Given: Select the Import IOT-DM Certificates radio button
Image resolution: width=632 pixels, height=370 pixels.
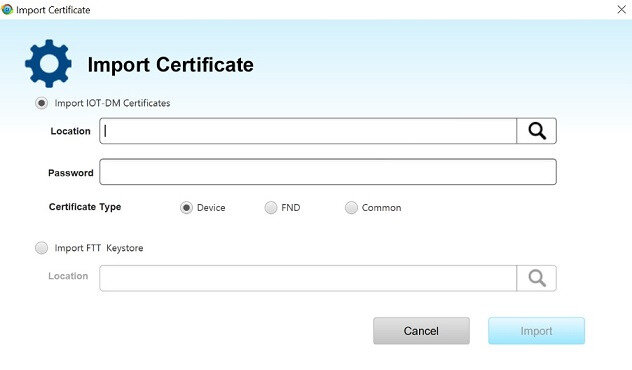Looking at the screenshot, I should [x=42, y=103].
